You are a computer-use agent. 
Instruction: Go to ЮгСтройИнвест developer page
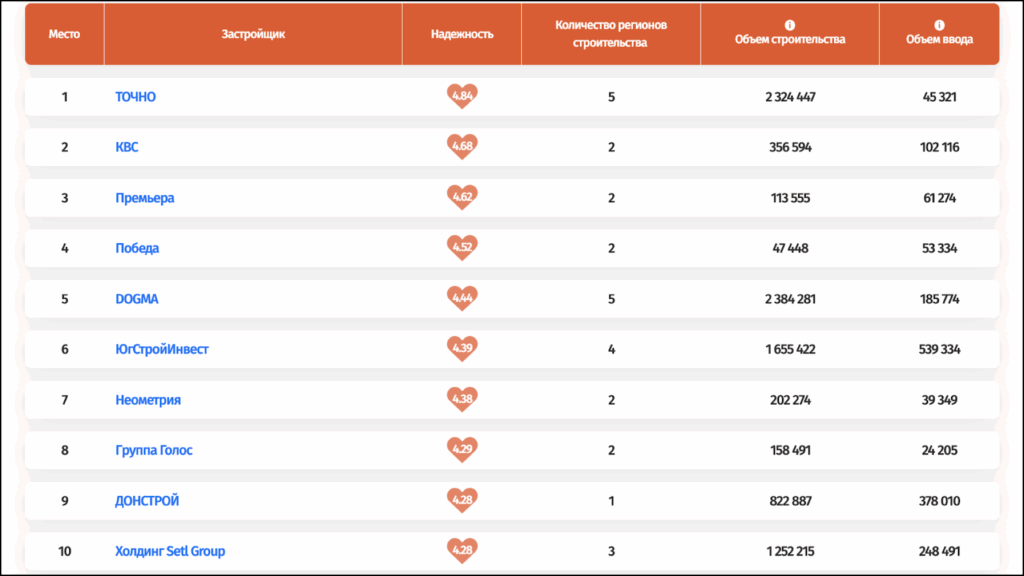(x=162, y=349)
